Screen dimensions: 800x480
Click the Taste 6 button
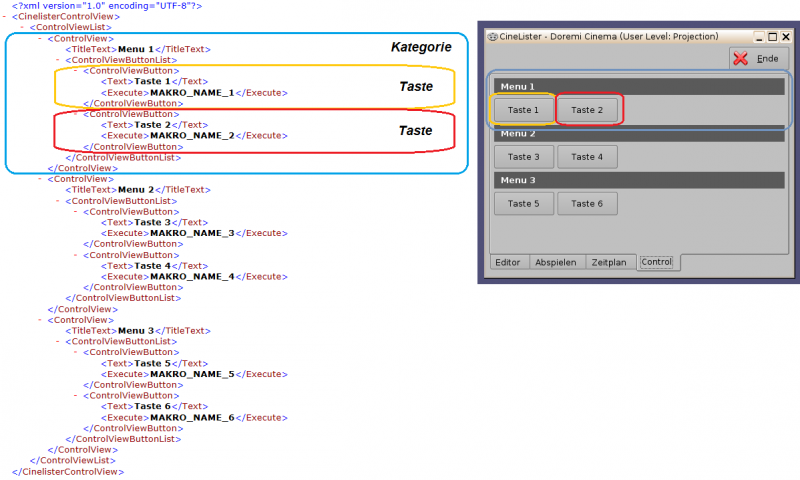(x=587, y=204)
